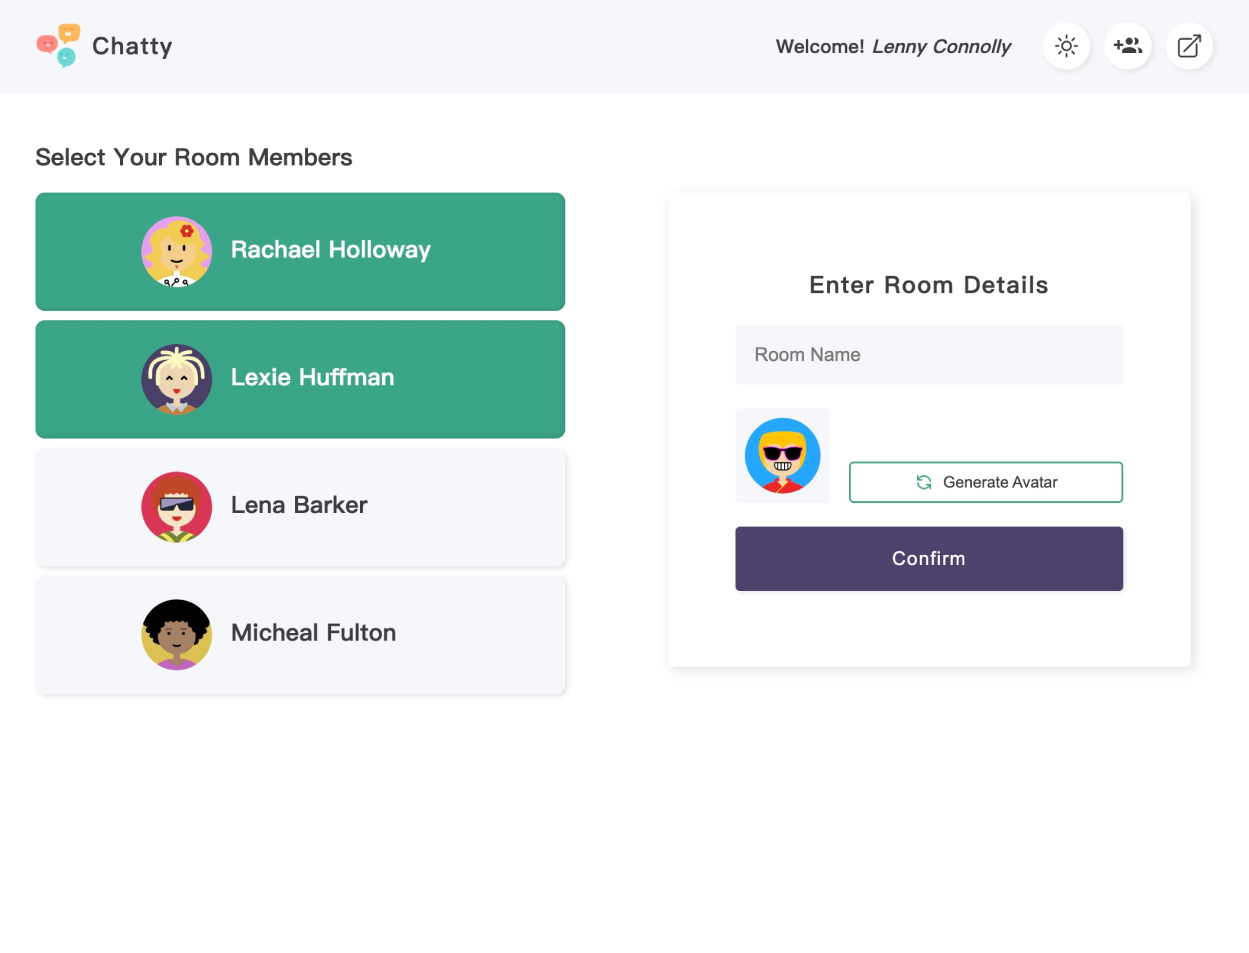The height and width of the screenshot is (953, 1249).
Task: Click the Generate Avatar button
Action: pos(986,482)
